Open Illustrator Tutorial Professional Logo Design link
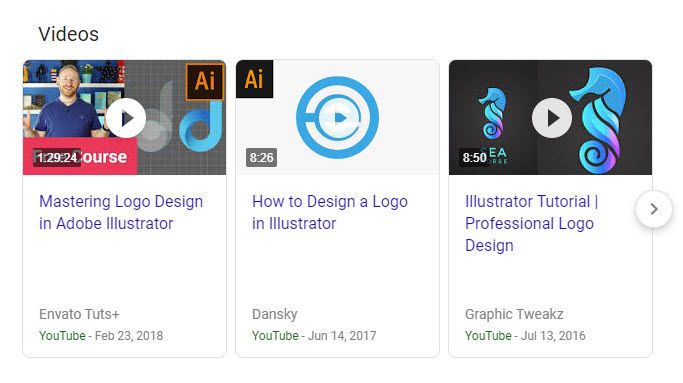Image resolution: width=683 pixels, height=383 pixels. coord(531,223)
